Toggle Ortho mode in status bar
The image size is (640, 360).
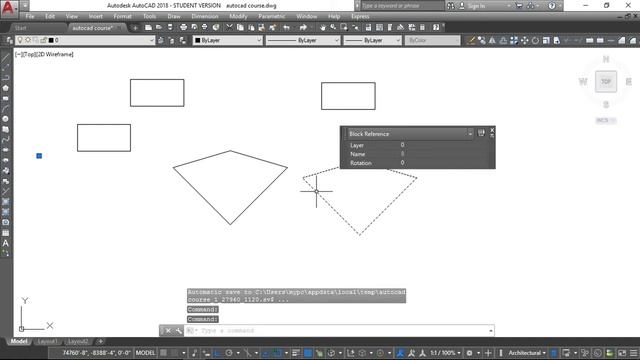pos(218,353)
